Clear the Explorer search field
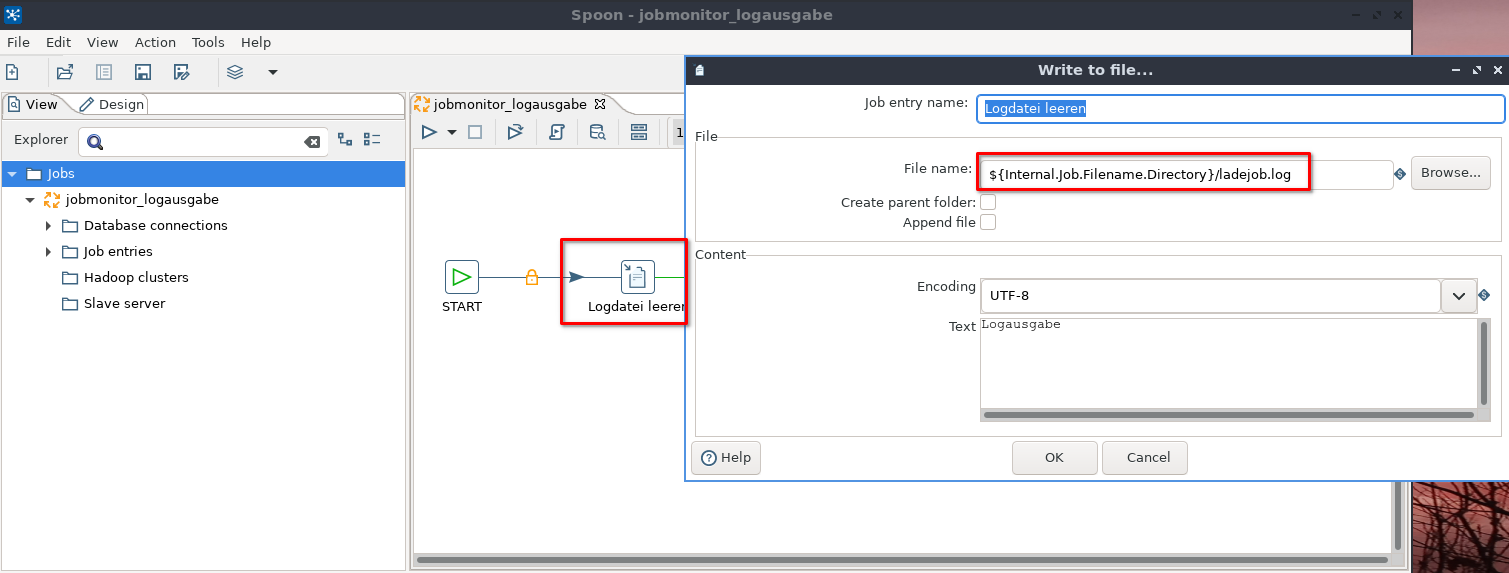 click(x=312, y=142)
